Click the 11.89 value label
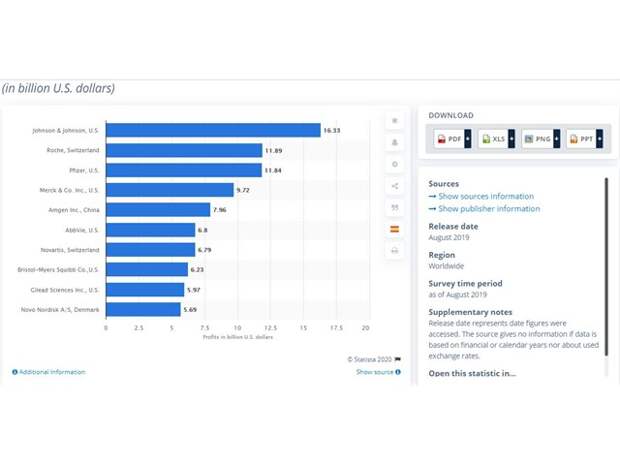Image resolution: width=620 pixels, height=465 pixels. [274, 151]
